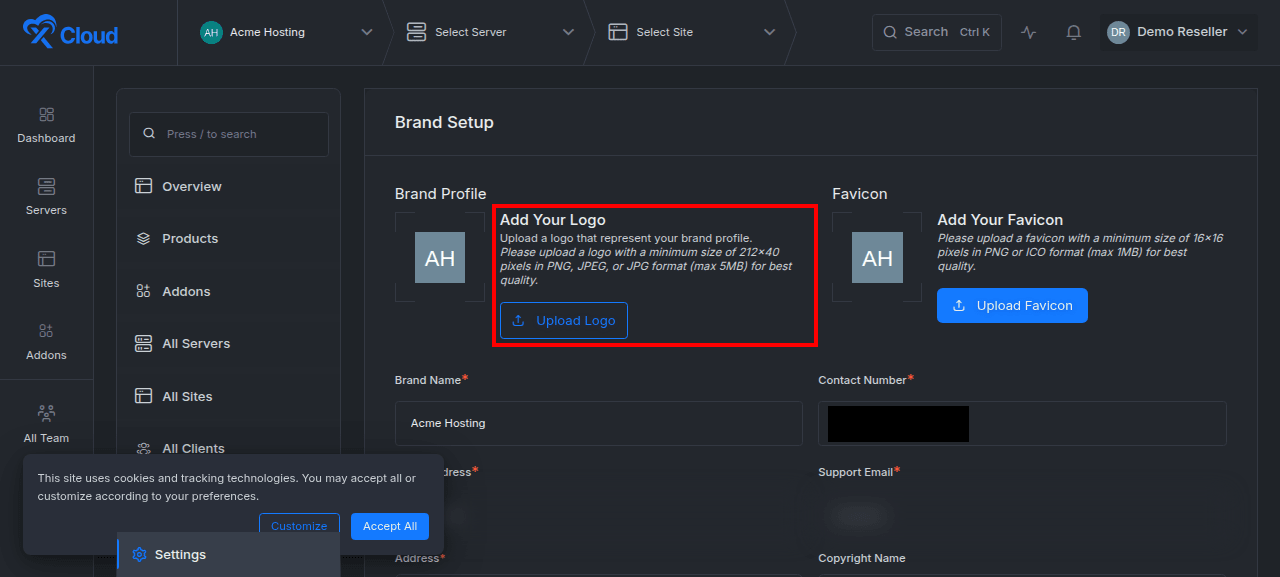Click the DR user avatar
The height and width of the screenshot is (577, 1280).
1118,32
